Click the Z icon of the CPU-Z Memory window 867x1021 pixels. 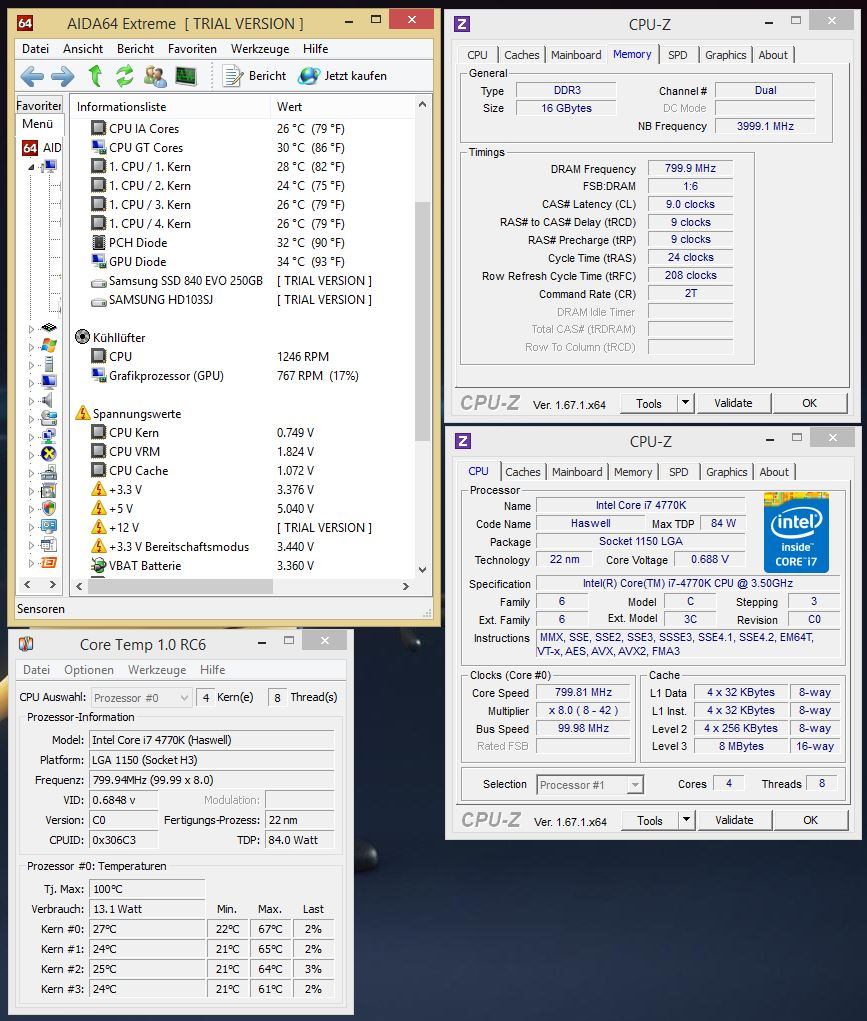tap(462, 24)
